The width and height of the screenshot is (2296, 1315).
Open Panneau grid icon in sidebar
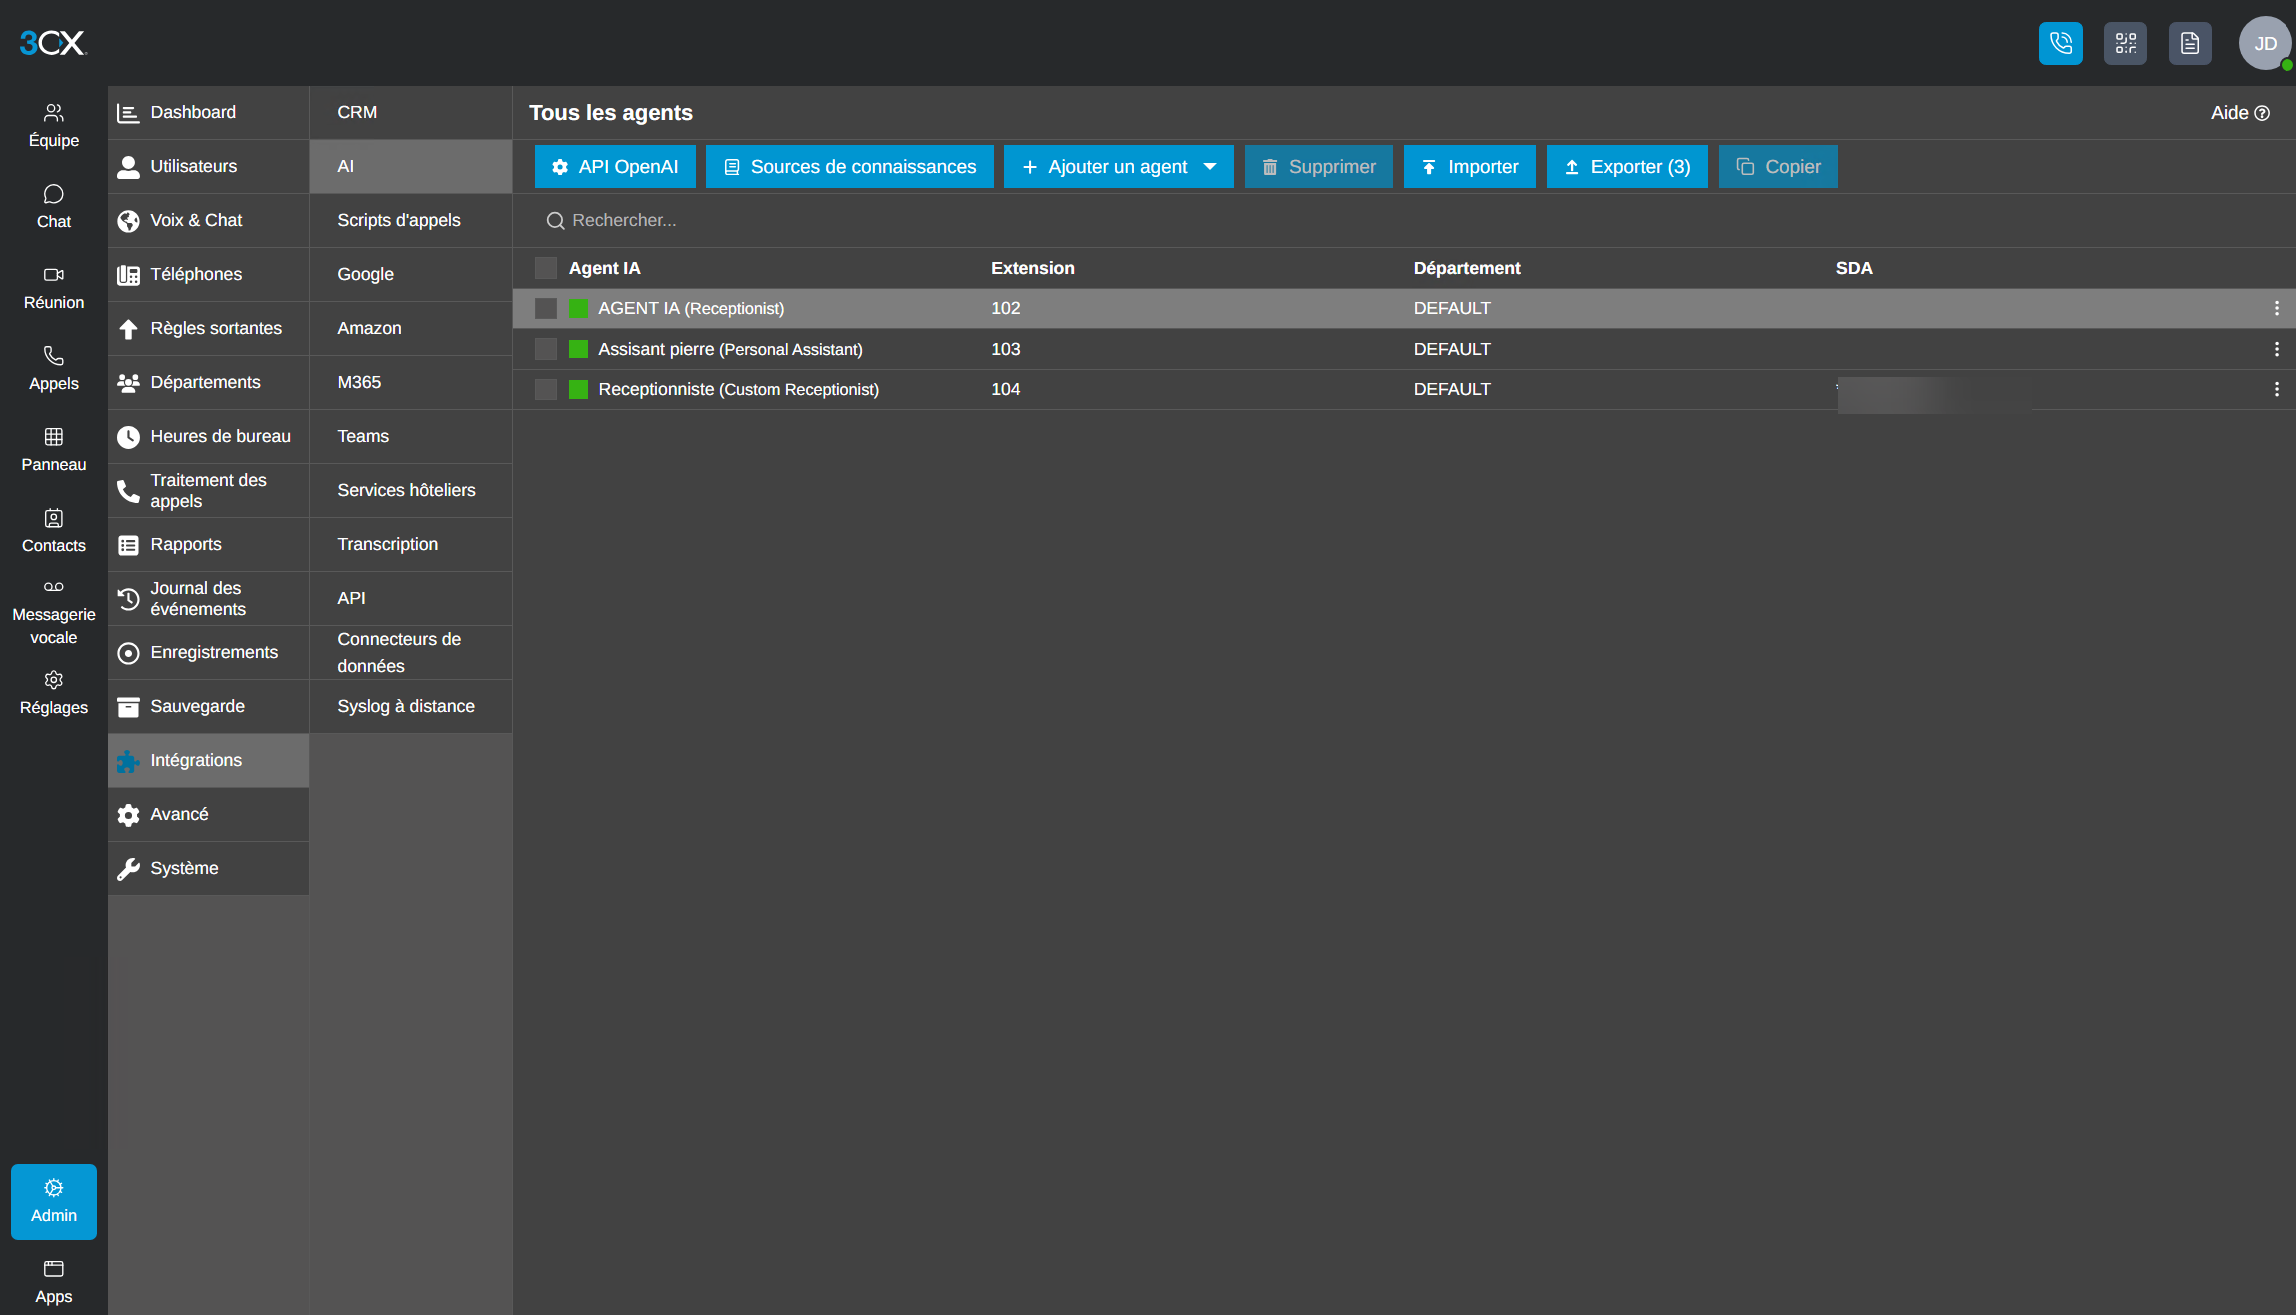point(54,436)
